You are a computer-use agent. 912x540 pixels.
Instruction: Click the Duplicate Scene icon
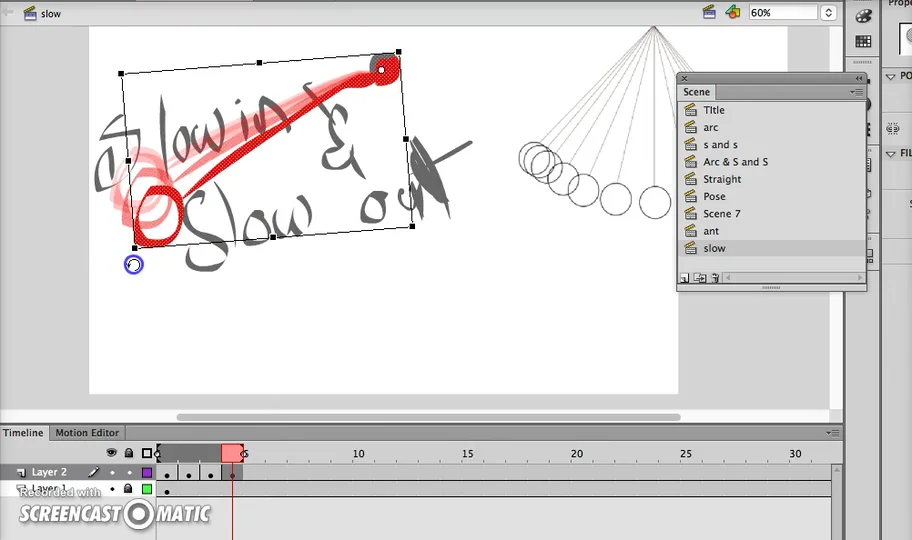[x=700, y=278]
